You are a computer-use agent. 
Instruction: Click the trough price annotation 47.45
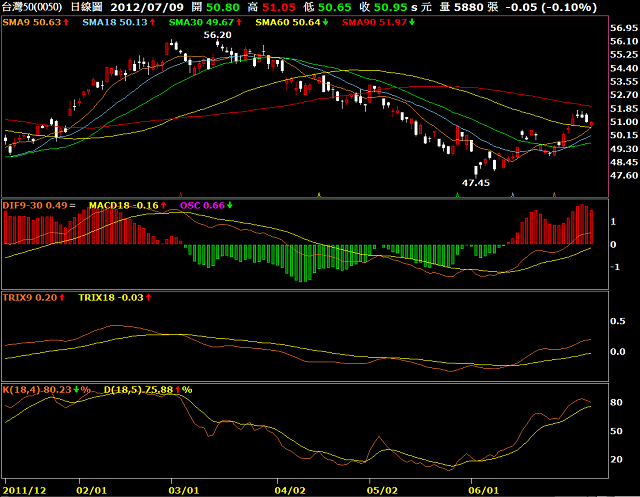476,183
